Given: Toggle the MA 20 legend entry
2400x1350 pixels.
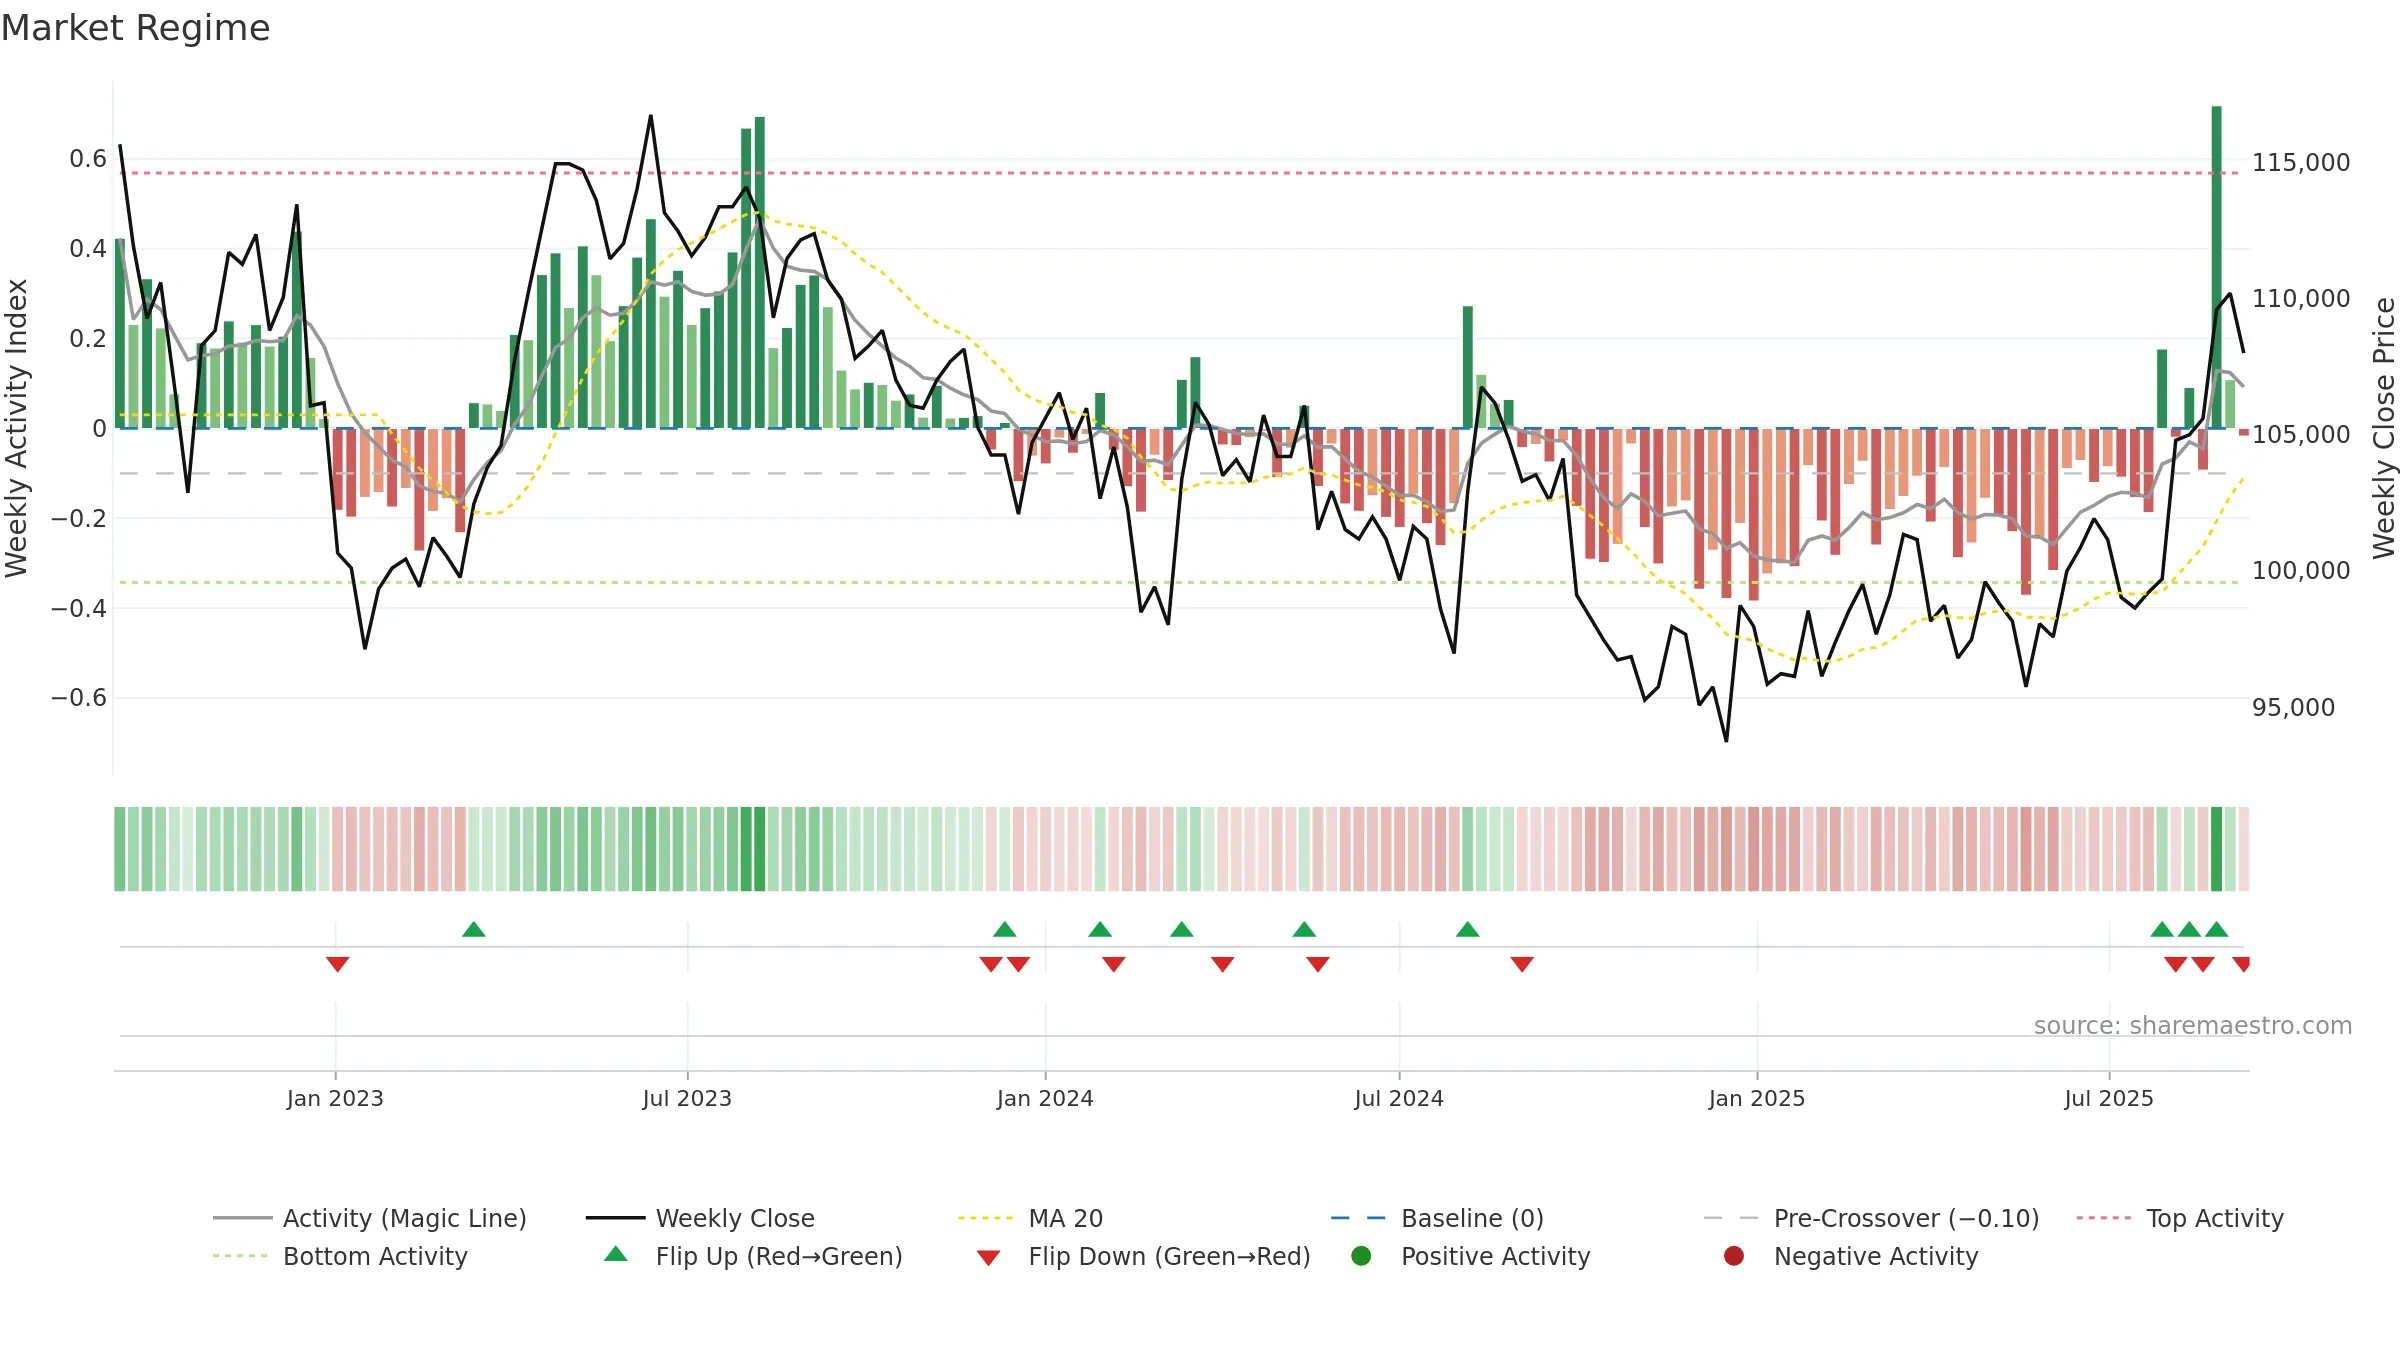Looking at the screenshot, I should pyautogui.click(x=1030, y=1218).
